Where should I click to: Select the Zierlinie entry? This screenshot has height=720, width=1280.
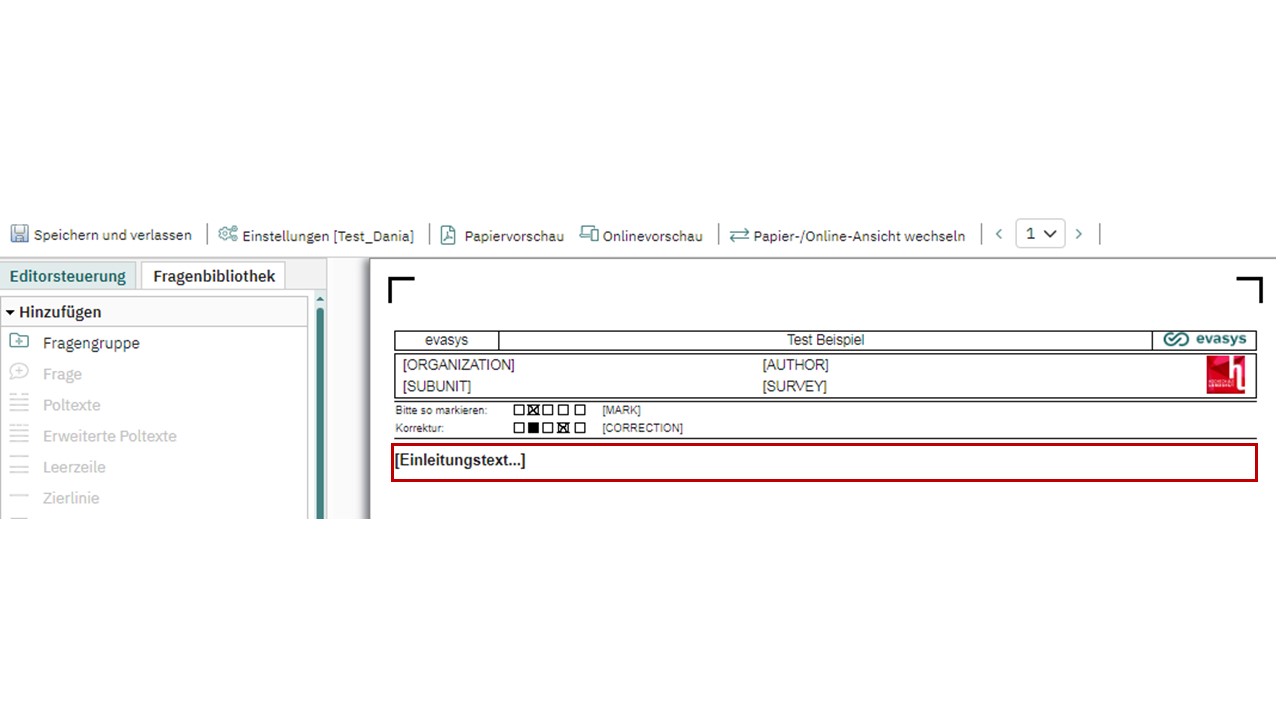tap(71, 498)
